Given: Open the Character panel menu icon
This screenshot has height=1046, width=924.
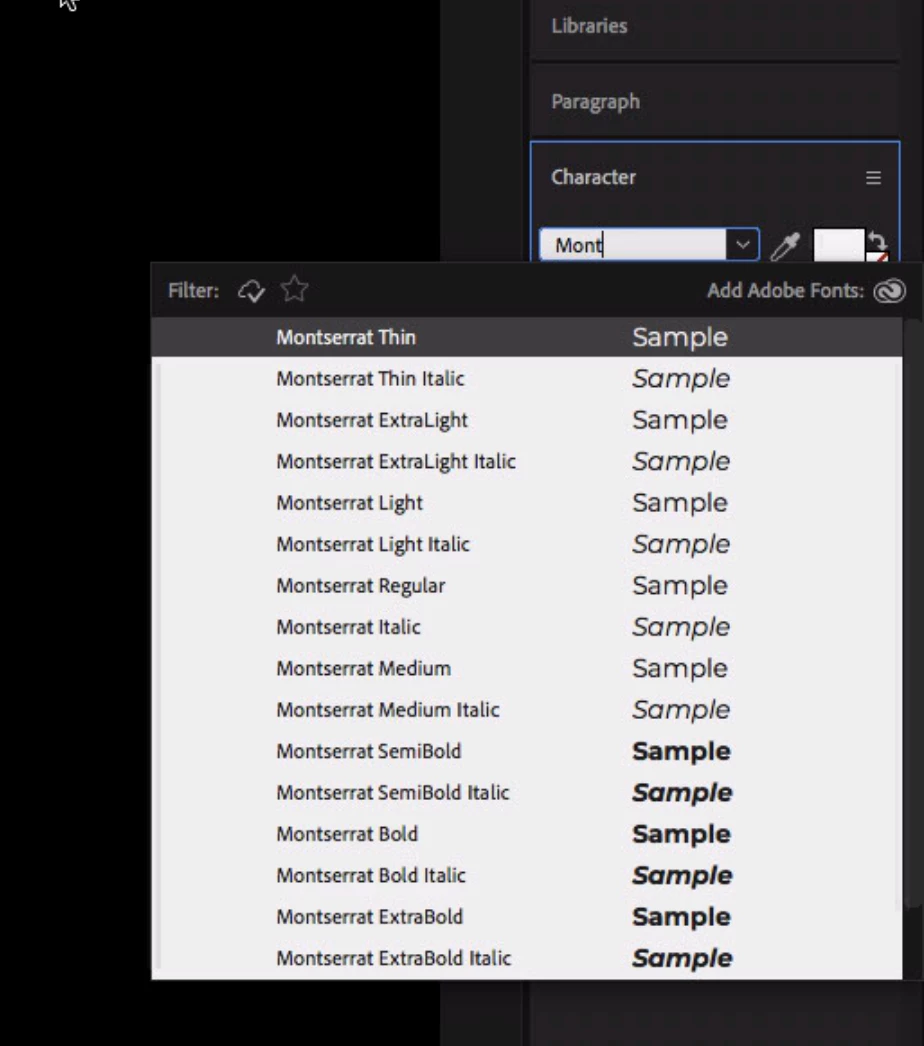Looking at the screenshot, I should click(873, 177).
